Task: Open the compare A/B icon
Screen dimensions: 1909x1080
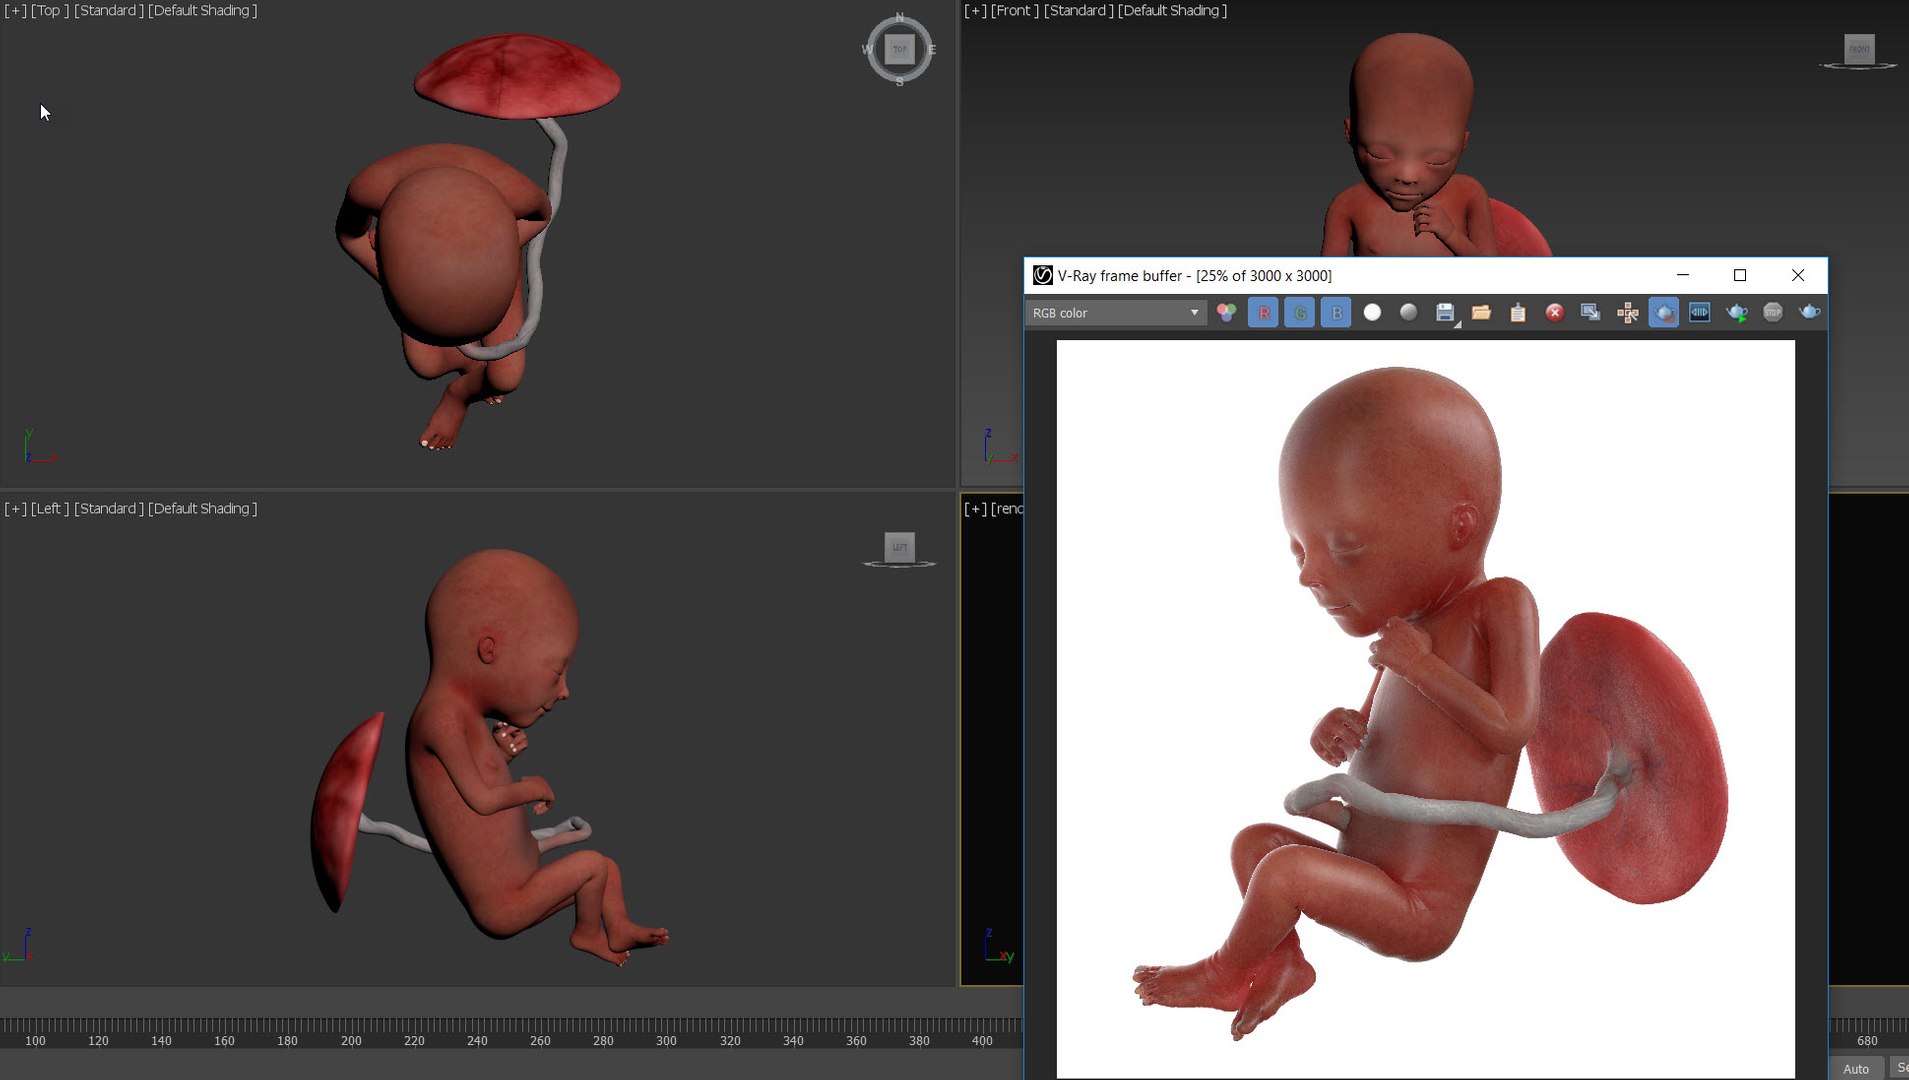Action: pos(1700,313)
